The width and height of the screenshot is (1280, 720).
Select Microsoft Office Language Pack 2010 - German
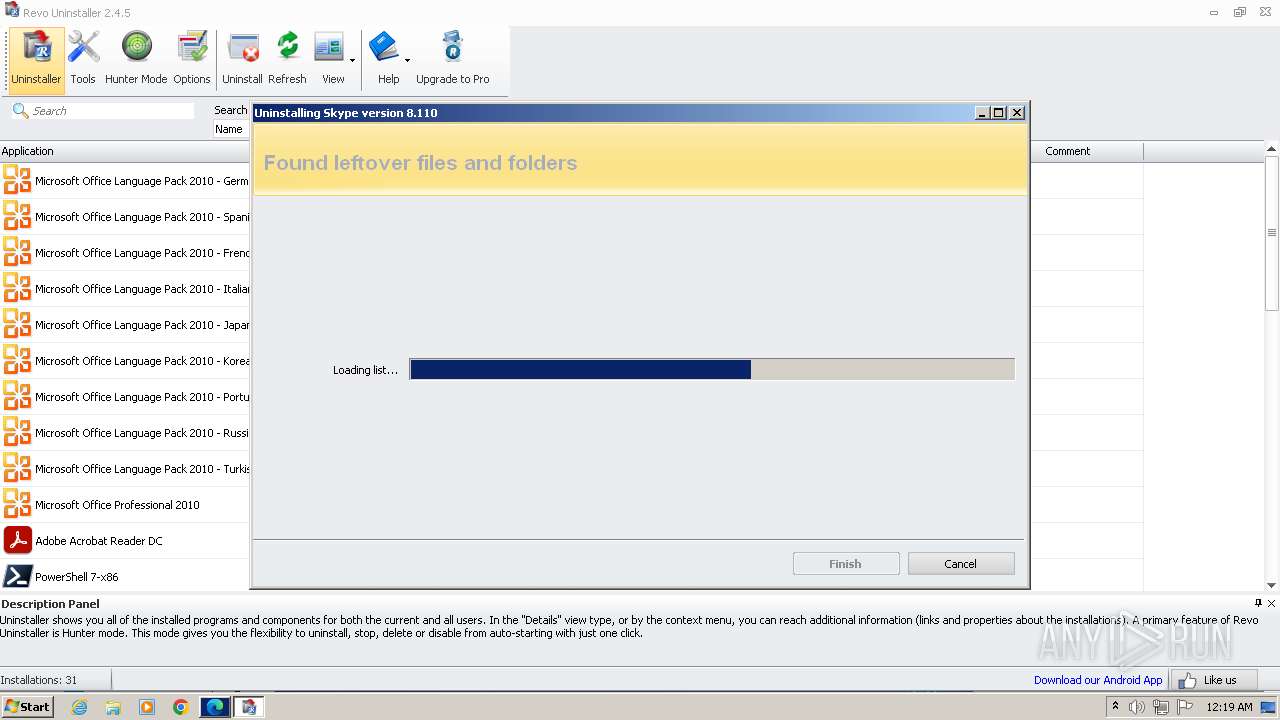coord(125,181)
